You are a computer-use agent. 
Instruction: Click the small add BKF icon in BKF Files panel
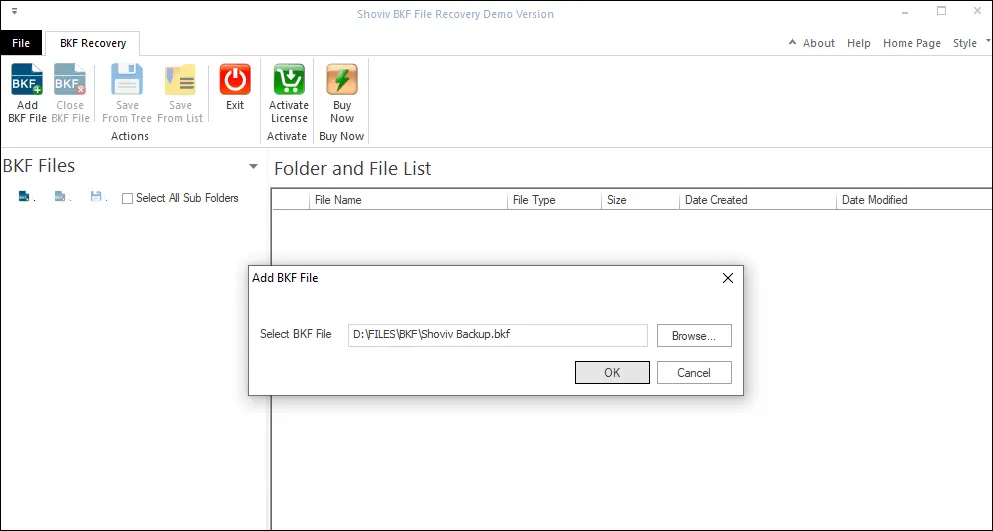point(24,197)
